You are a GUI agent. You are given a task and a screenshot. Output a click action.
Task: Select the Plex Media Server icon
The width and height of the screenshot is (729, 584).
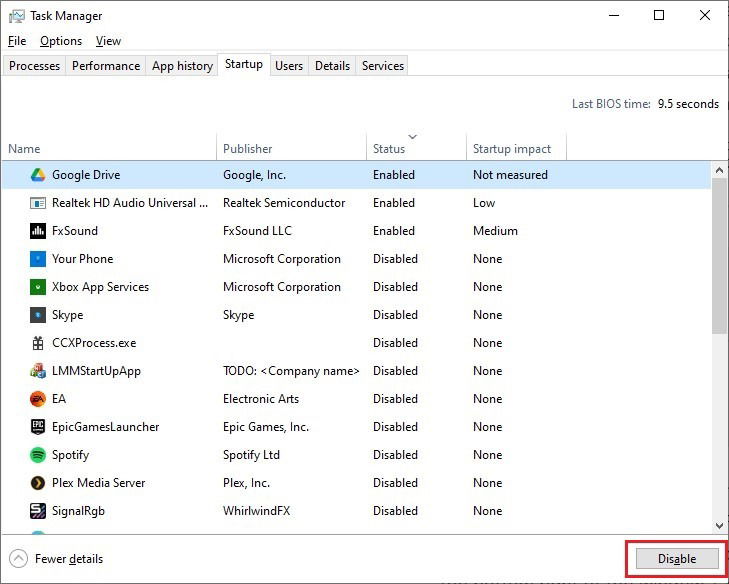(x=38, y=483)
